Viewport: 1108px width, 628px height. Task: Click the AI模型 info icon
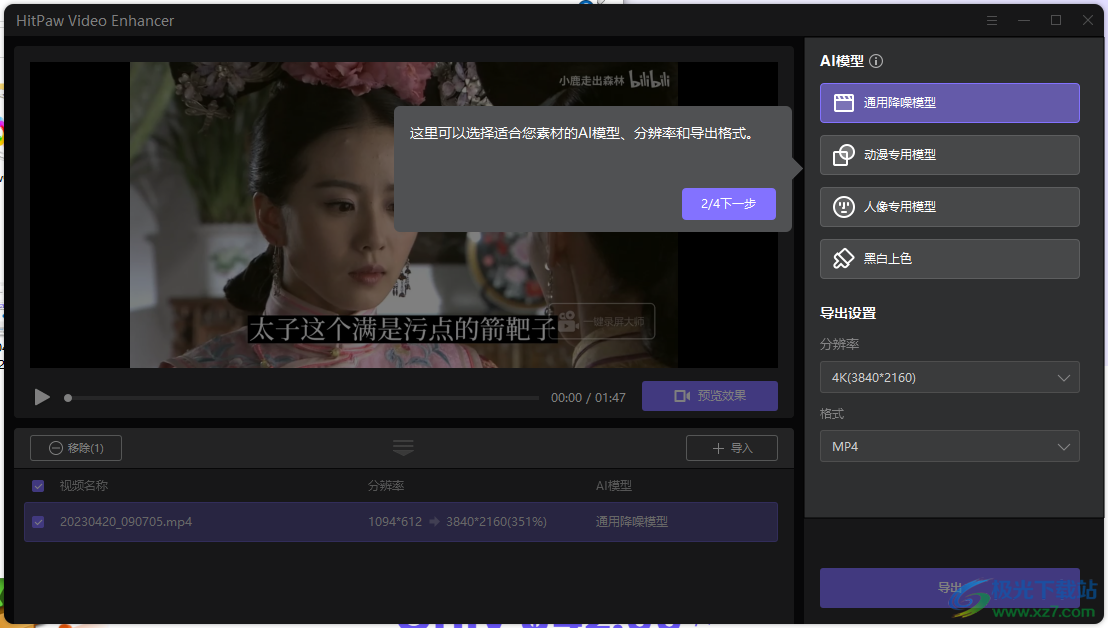[876, 61]
